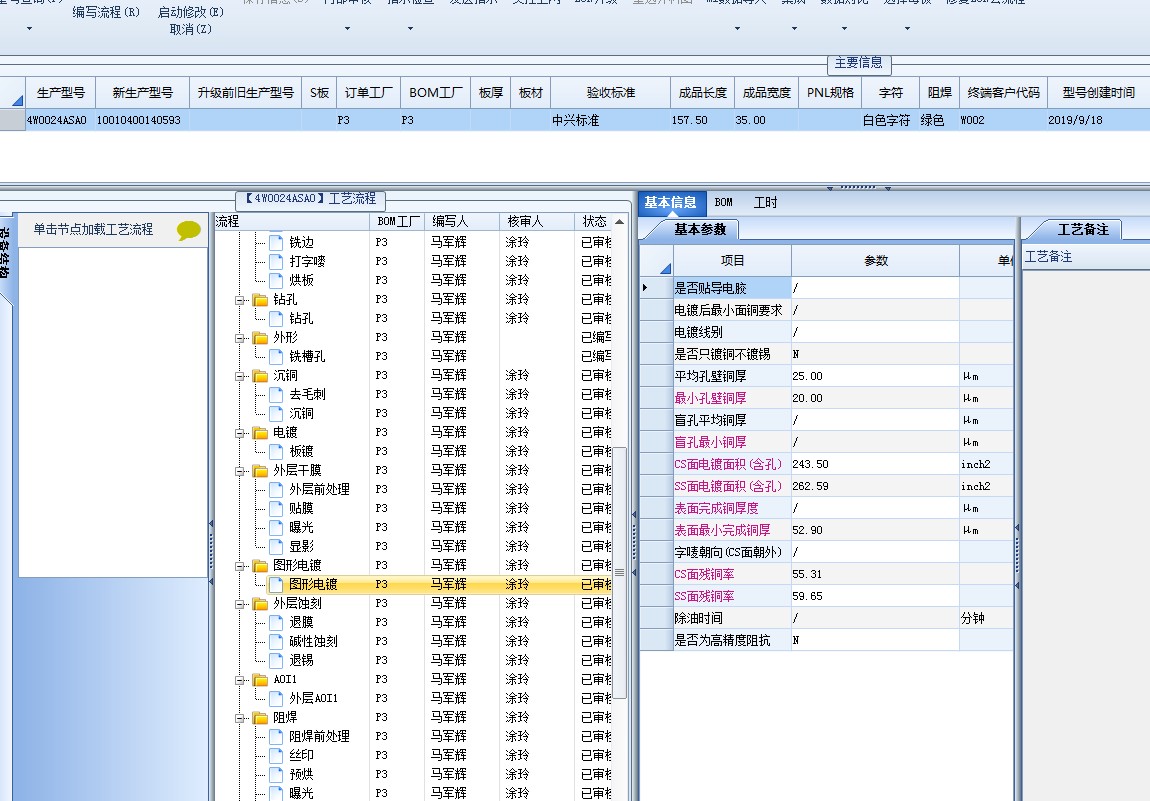Click the 外层干膜 folder icon
Image resolution: width=1150 pixels, height=801 pixels.
[260, 470]
